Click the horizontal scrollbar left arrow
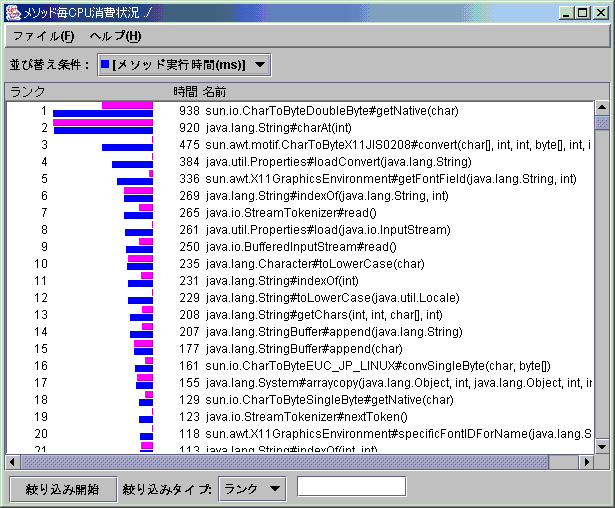The height and width of the screenshot is (508, 615). (13, 462)
